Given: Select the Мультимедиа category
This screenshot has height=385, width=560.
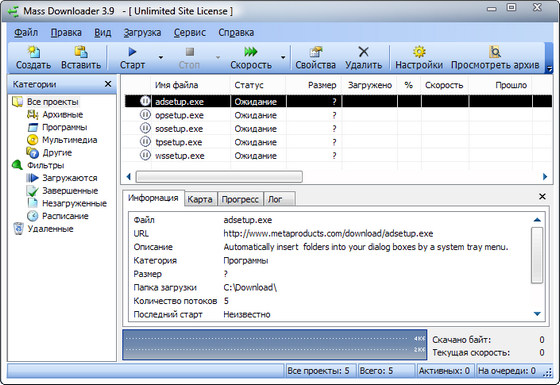Looking at the screenshot, I should coord(70,140).
